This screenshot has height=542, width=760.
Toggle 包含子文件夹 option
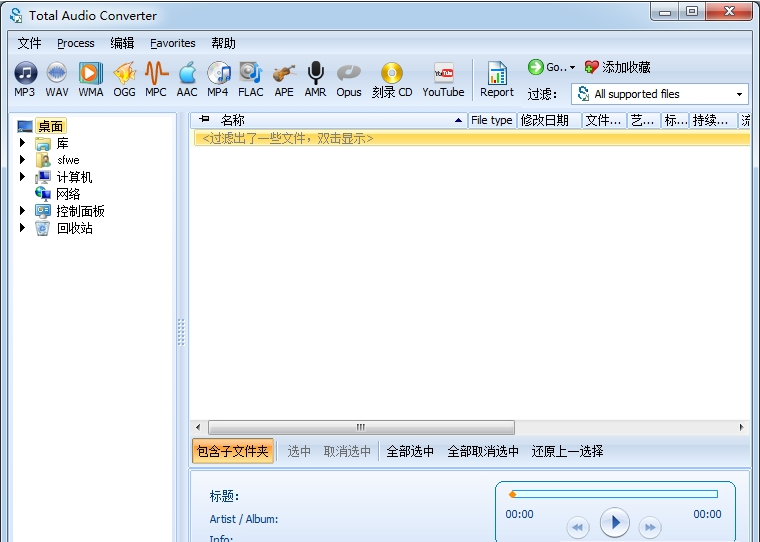(x=233, y=451)
